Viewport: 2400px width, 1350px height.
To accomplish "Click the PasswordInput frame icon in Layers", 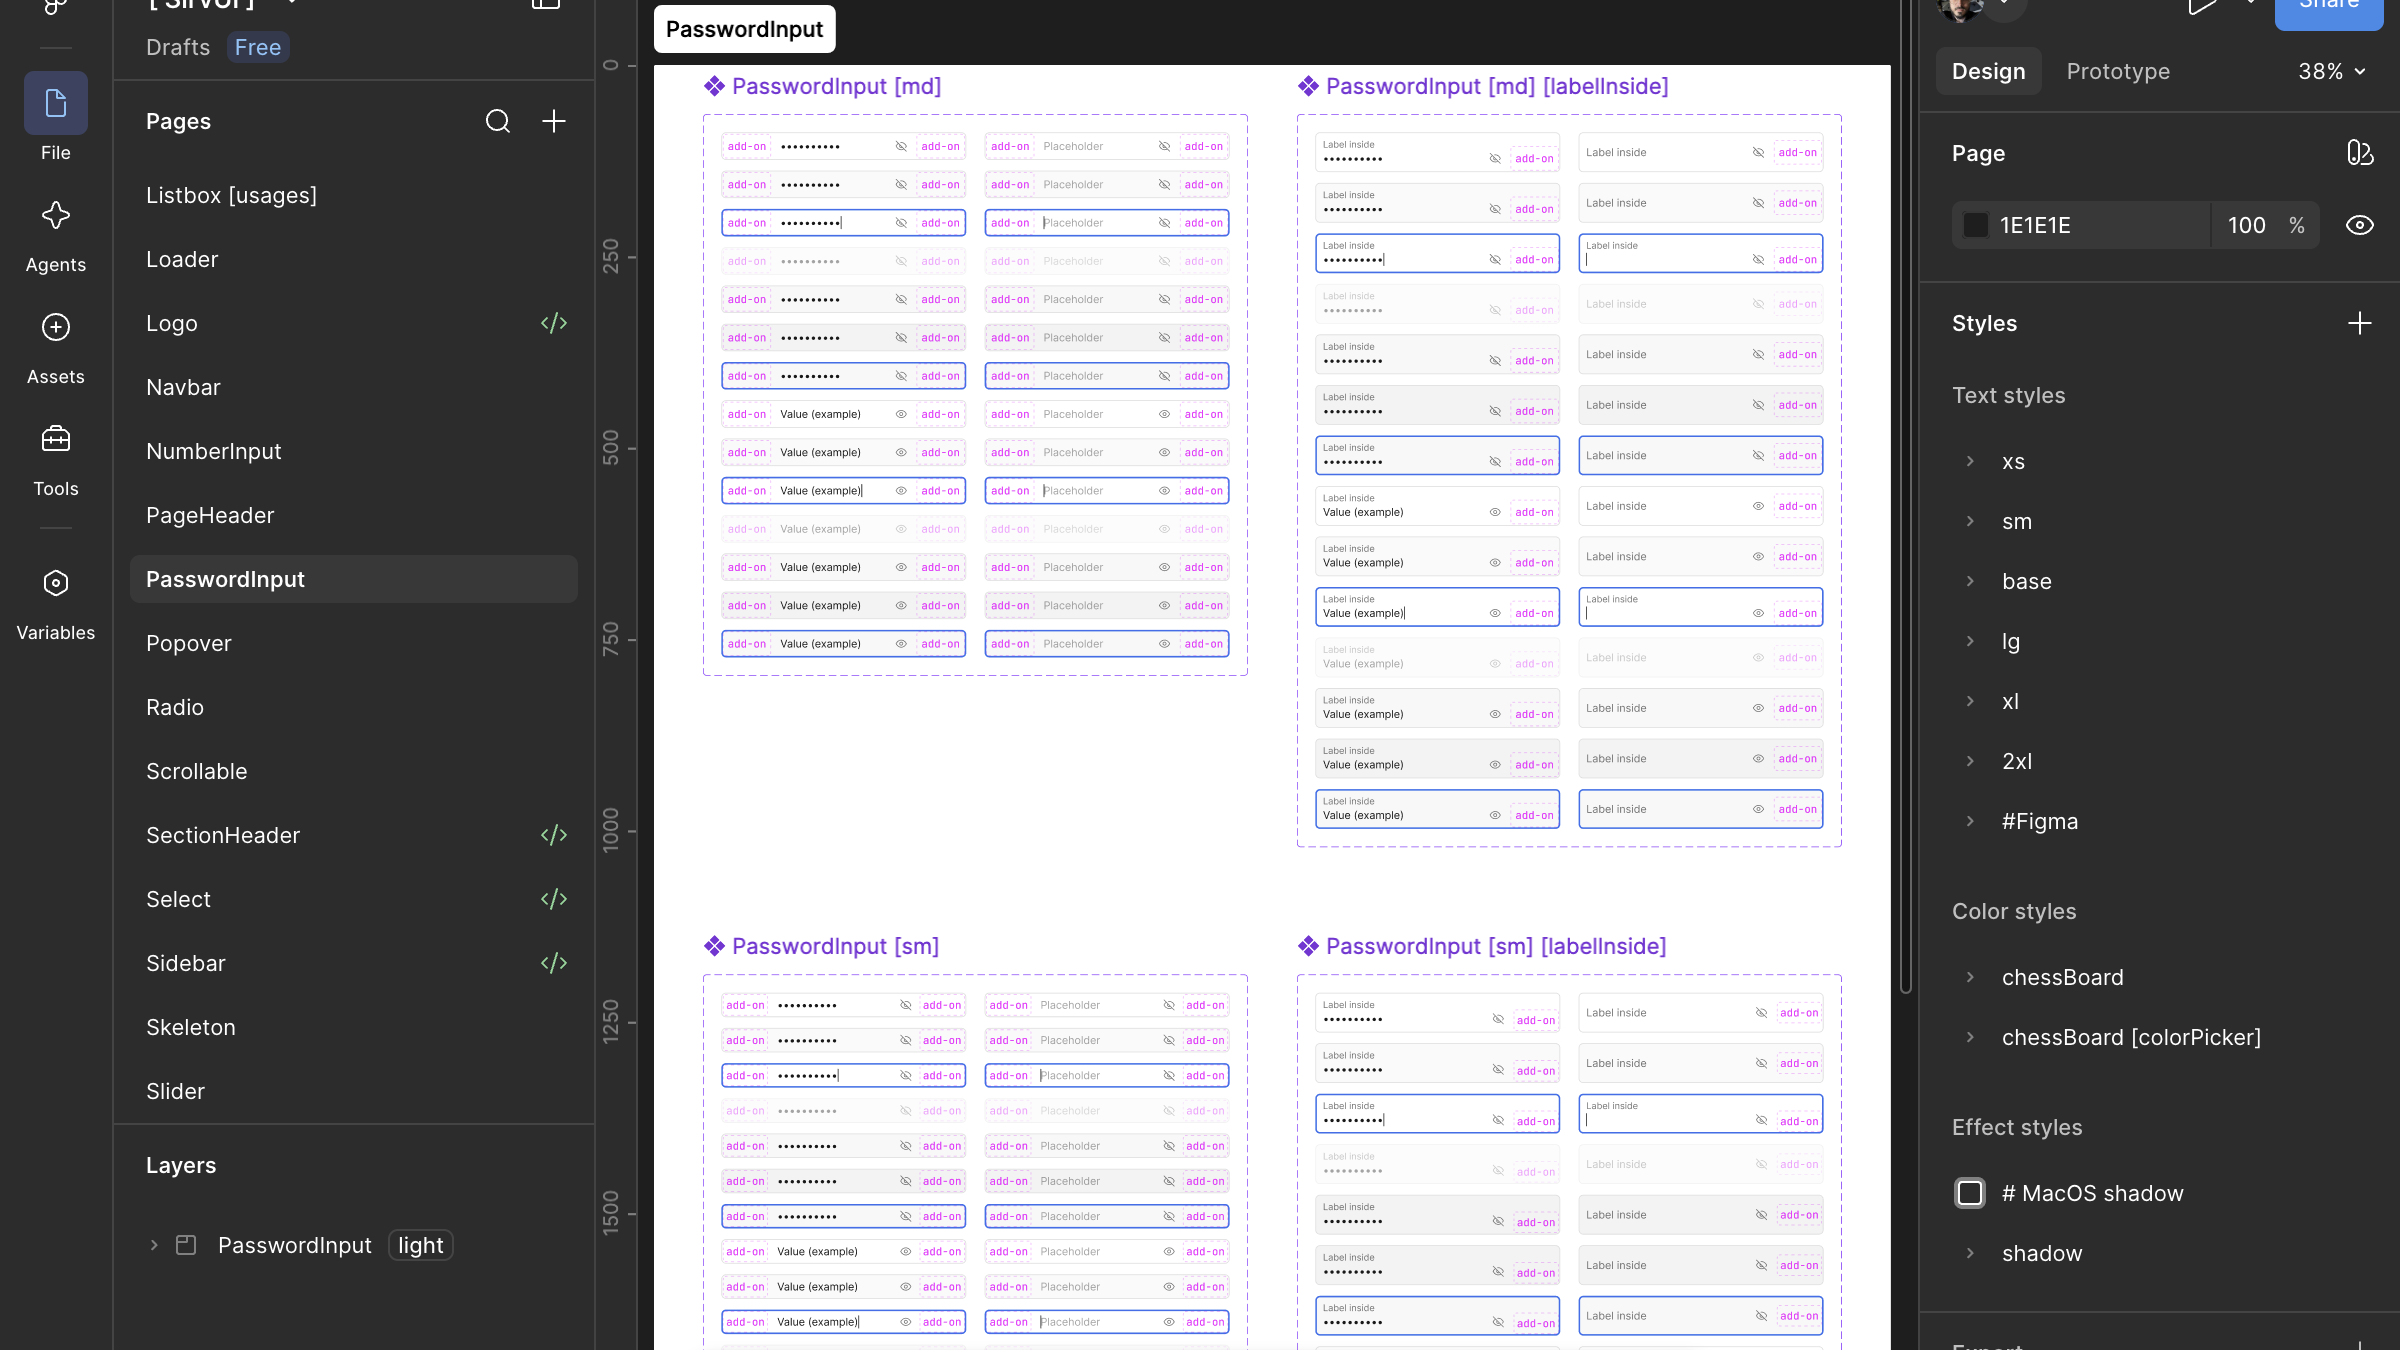I will [x=186, y=1245].
